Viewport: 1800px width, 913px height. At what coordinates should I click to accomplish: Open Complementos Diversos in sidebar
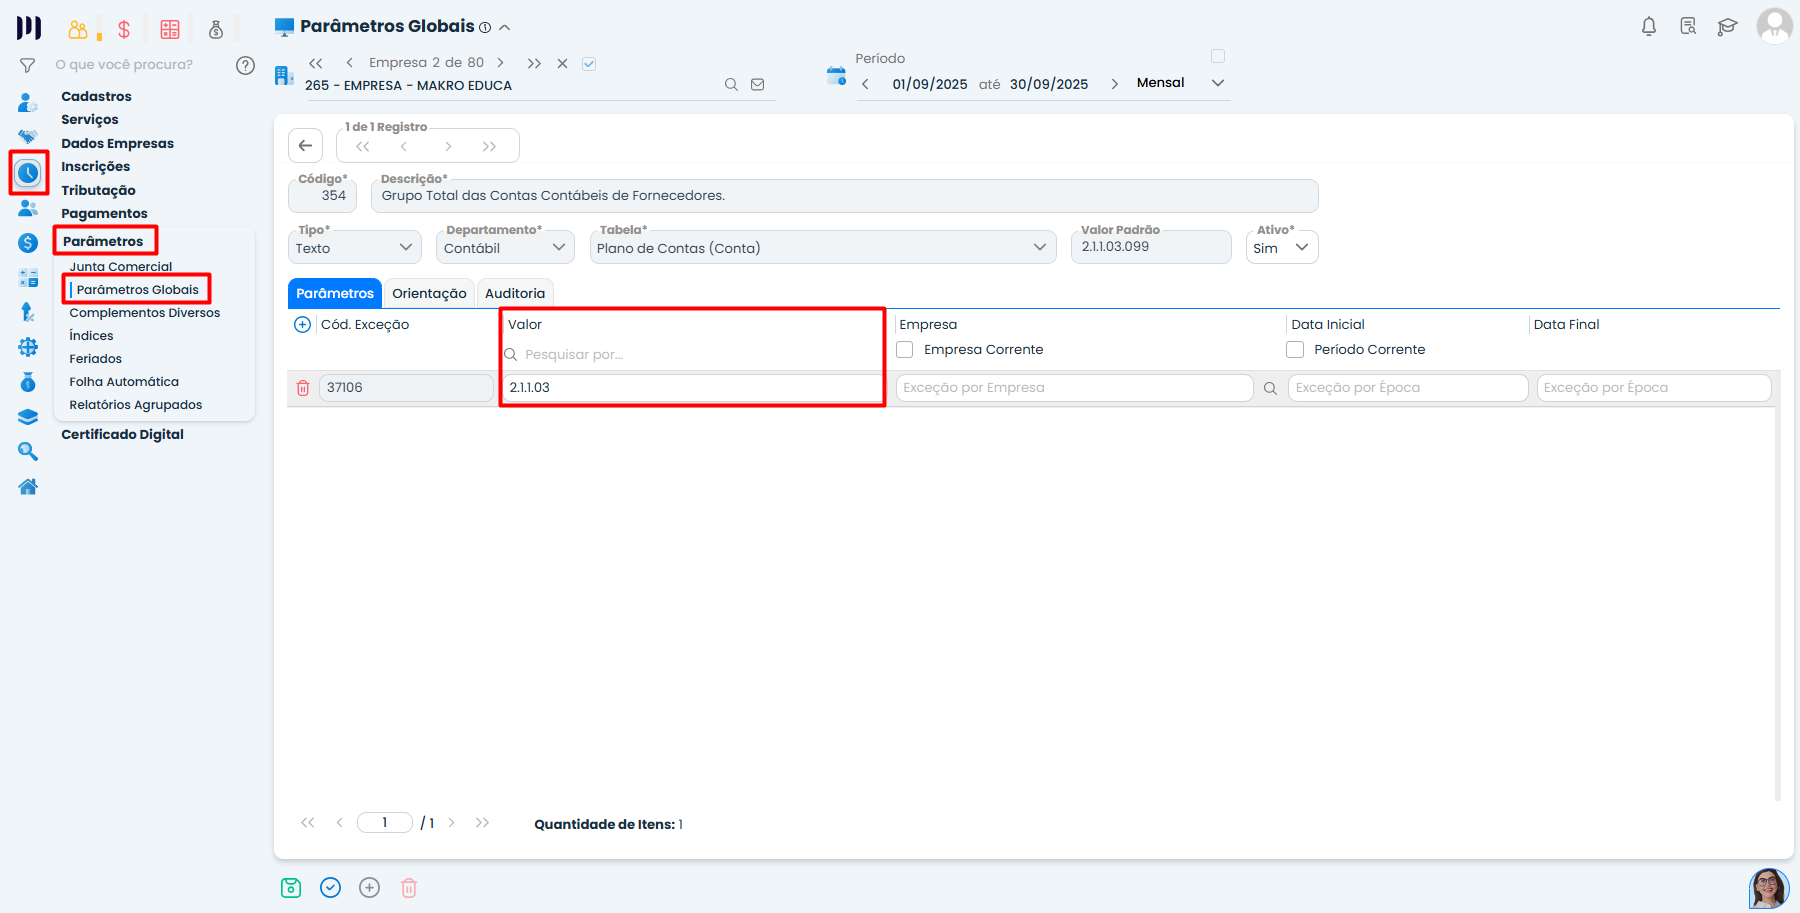click(x=144, y=313)
